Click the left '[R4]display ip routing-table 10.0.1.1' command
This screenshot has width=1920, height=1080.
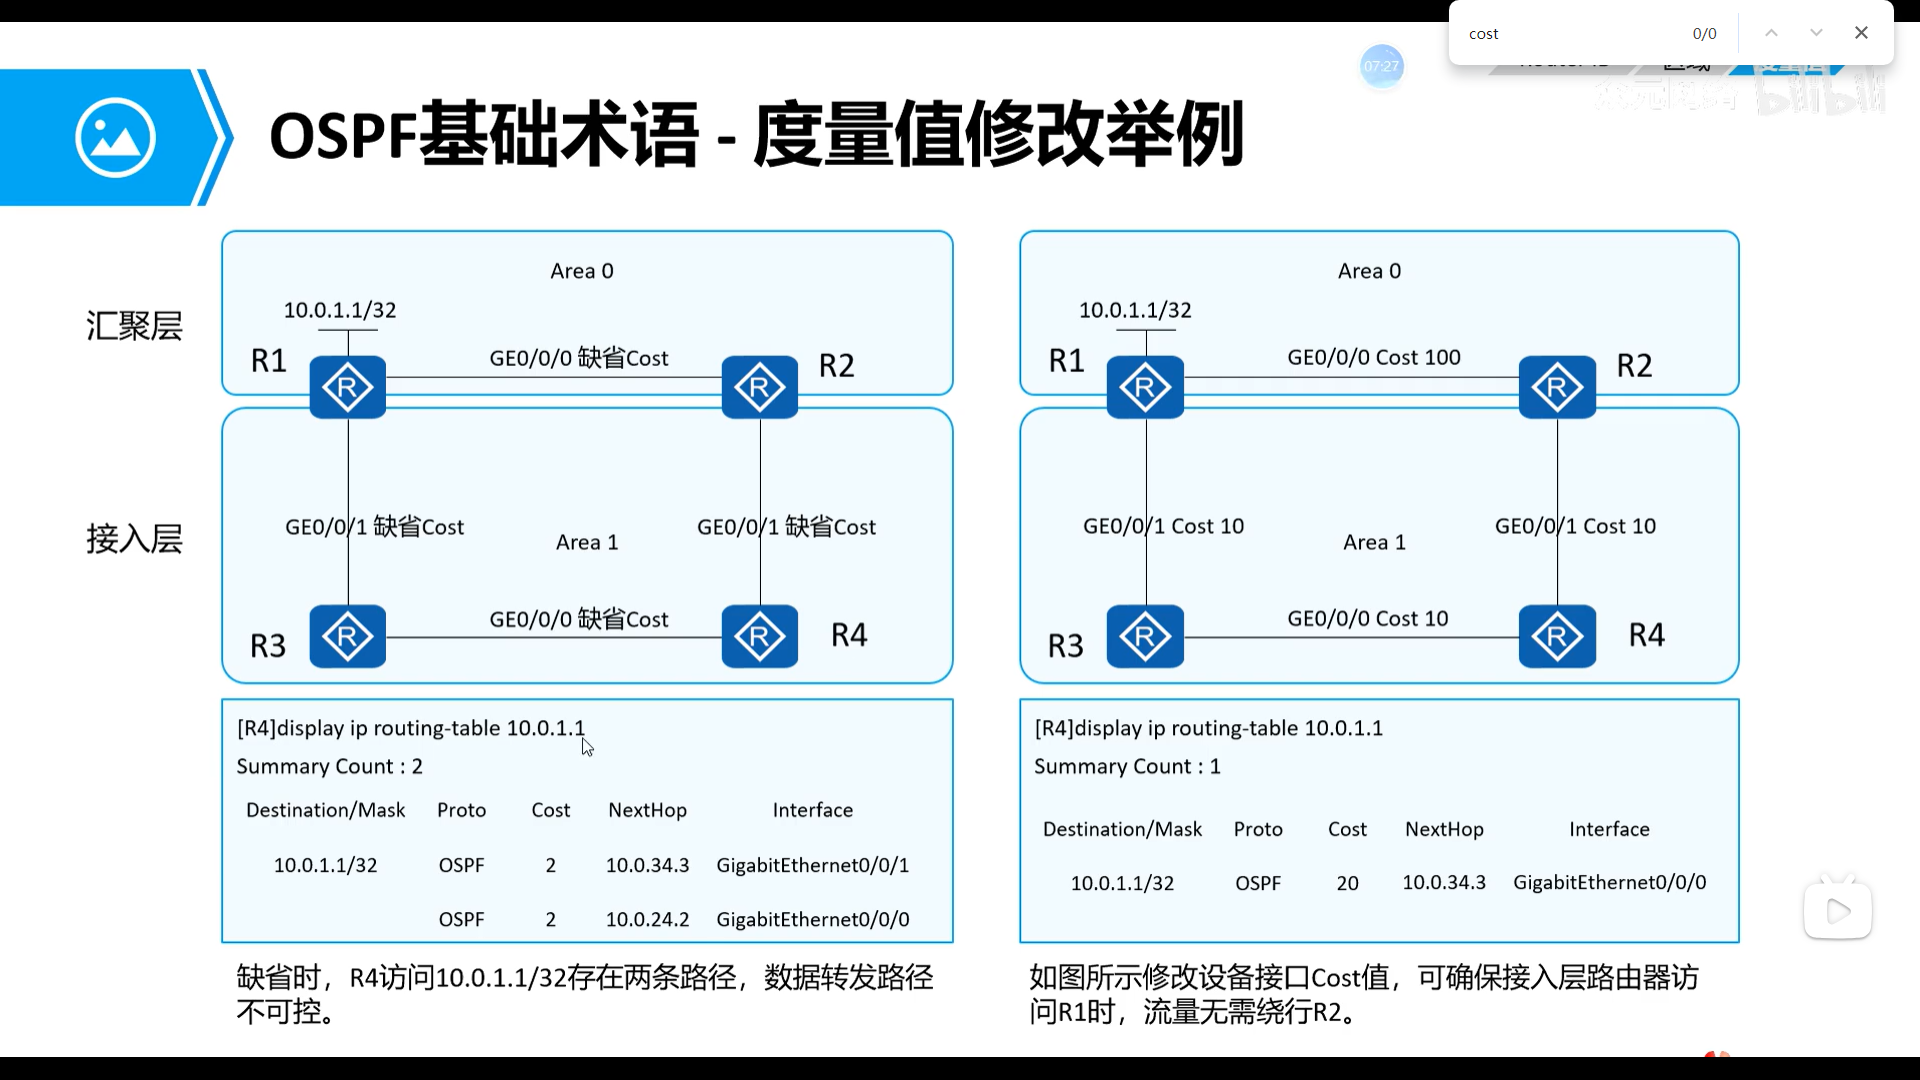point(411,728)
